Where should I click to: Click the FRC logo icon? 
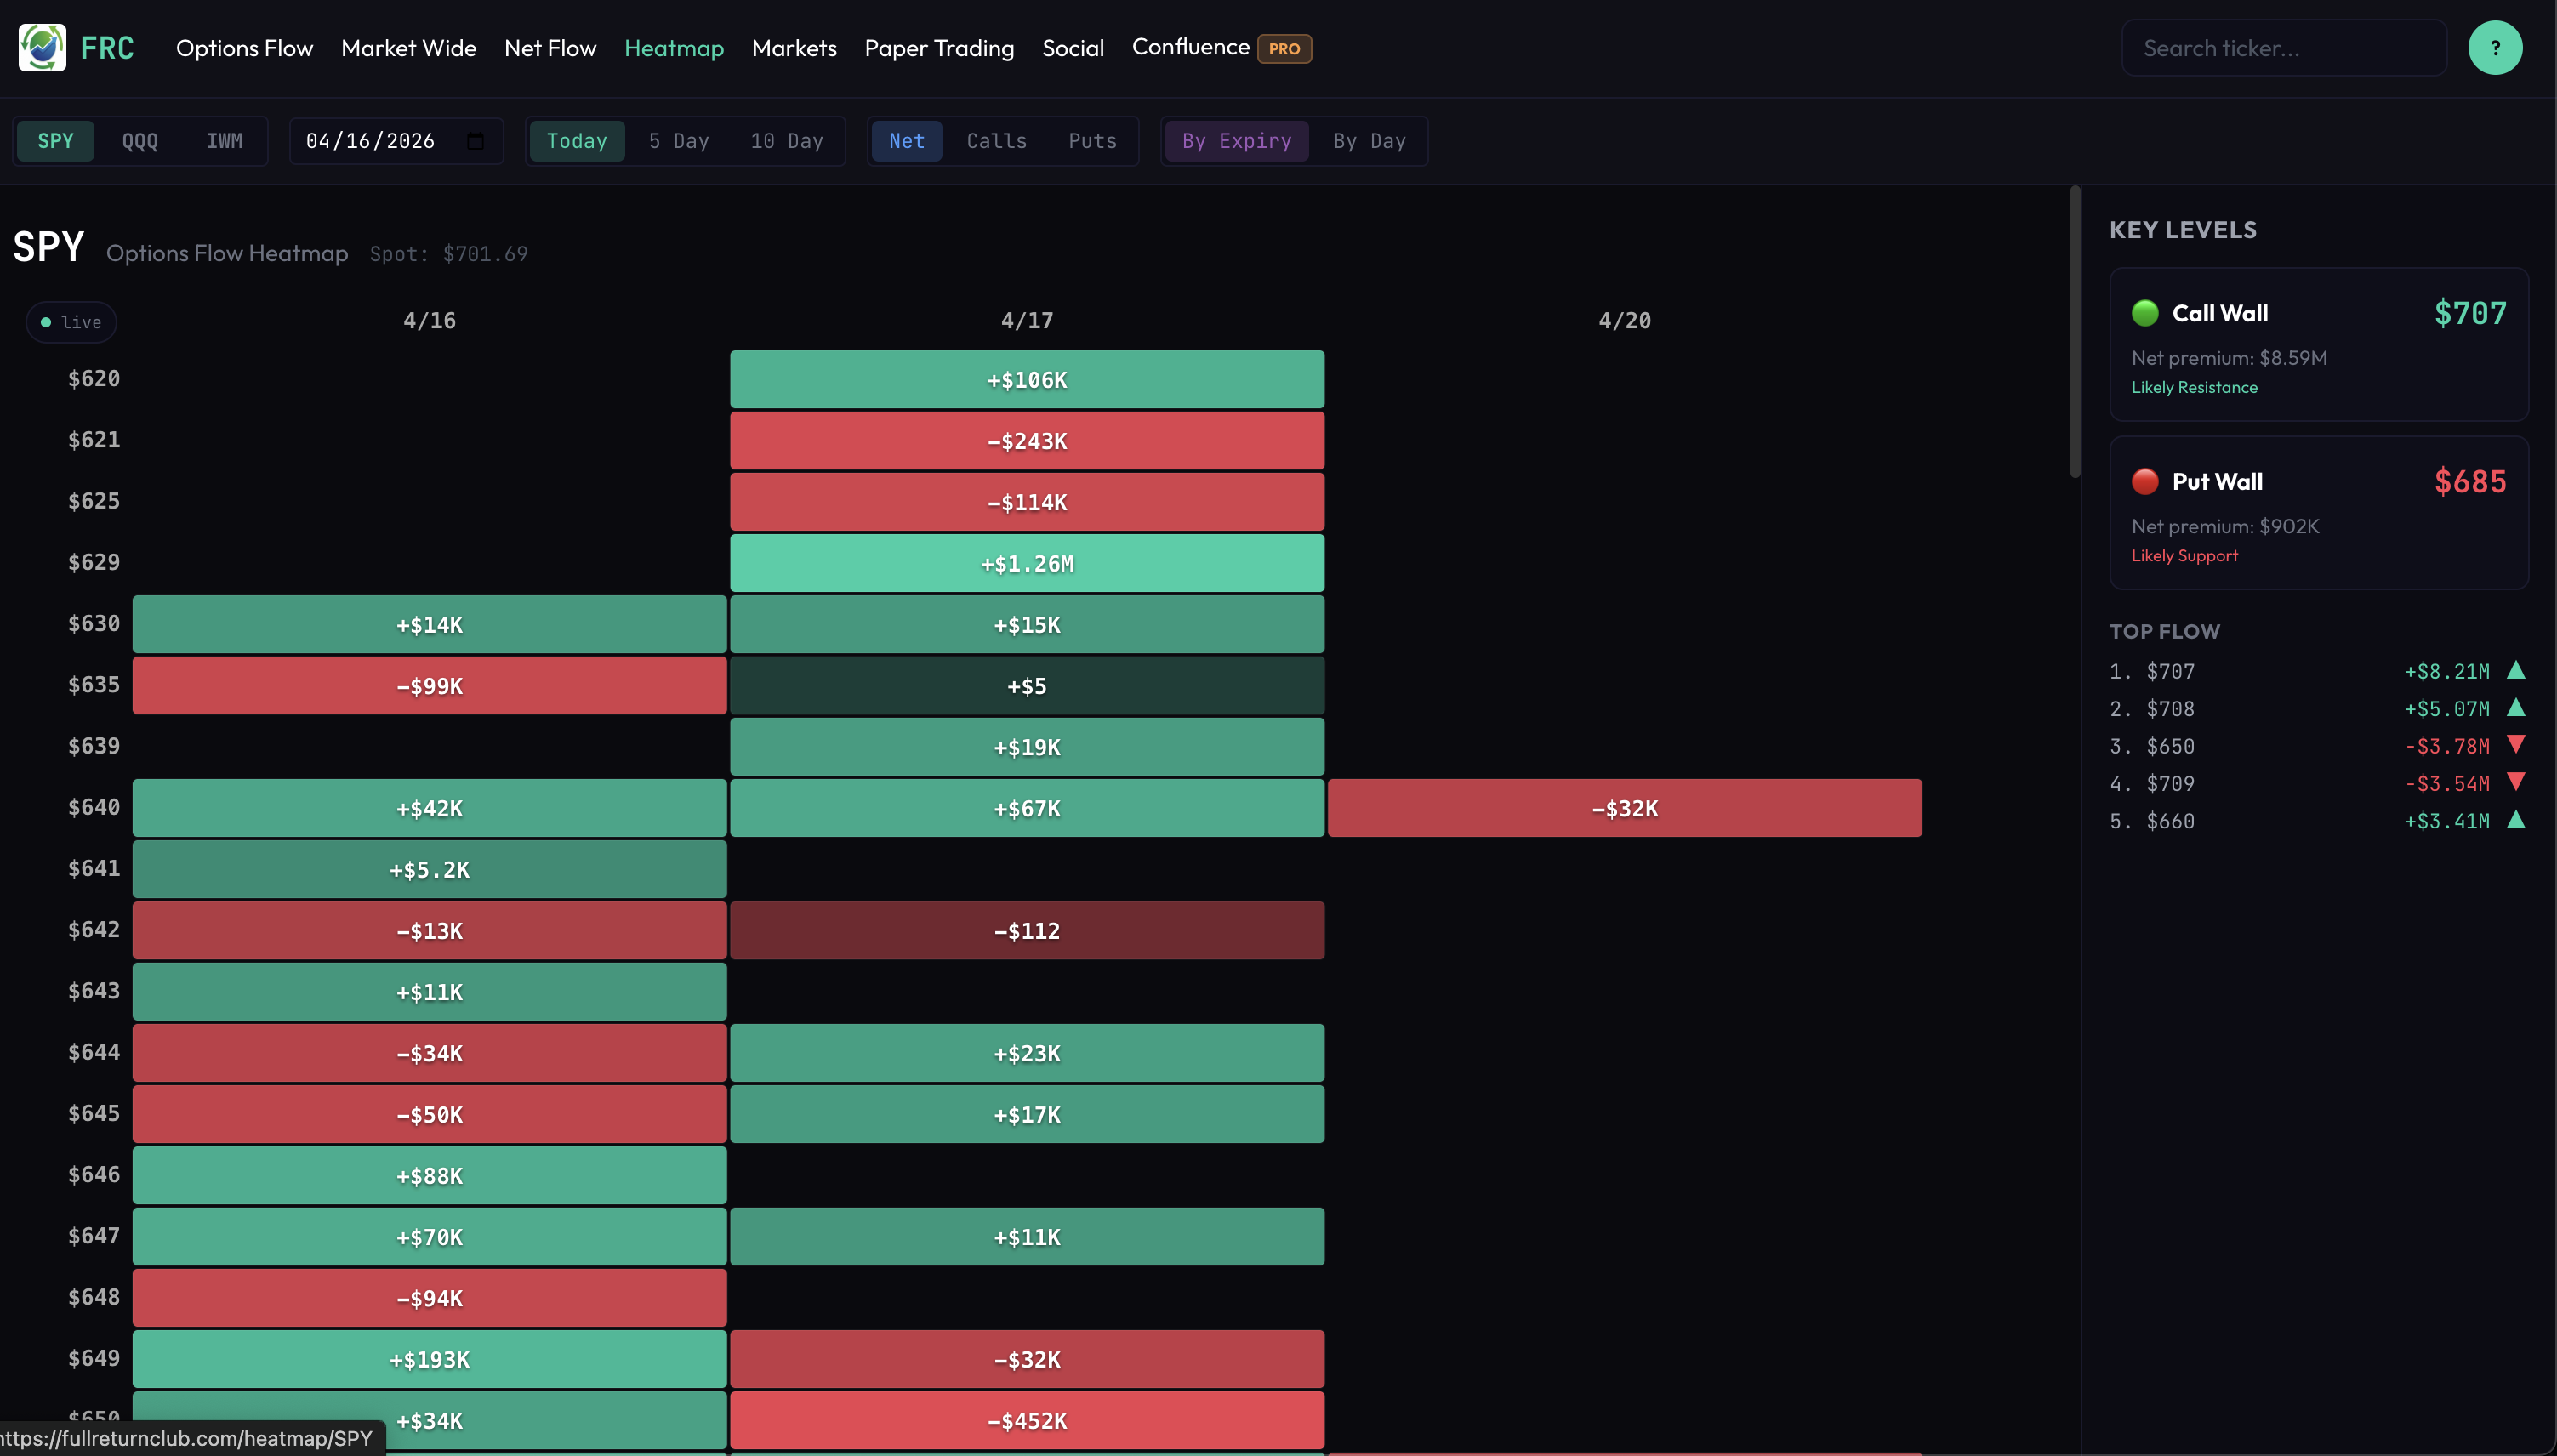click(x=41, y=47)
